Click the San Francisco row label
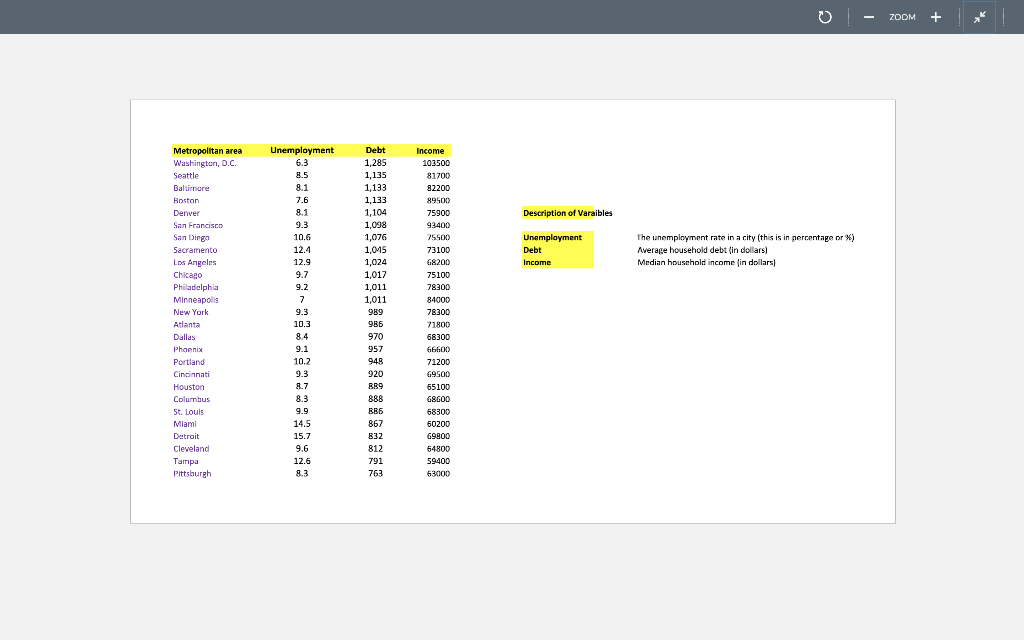 pyautogui.click(x=198, y=225)
